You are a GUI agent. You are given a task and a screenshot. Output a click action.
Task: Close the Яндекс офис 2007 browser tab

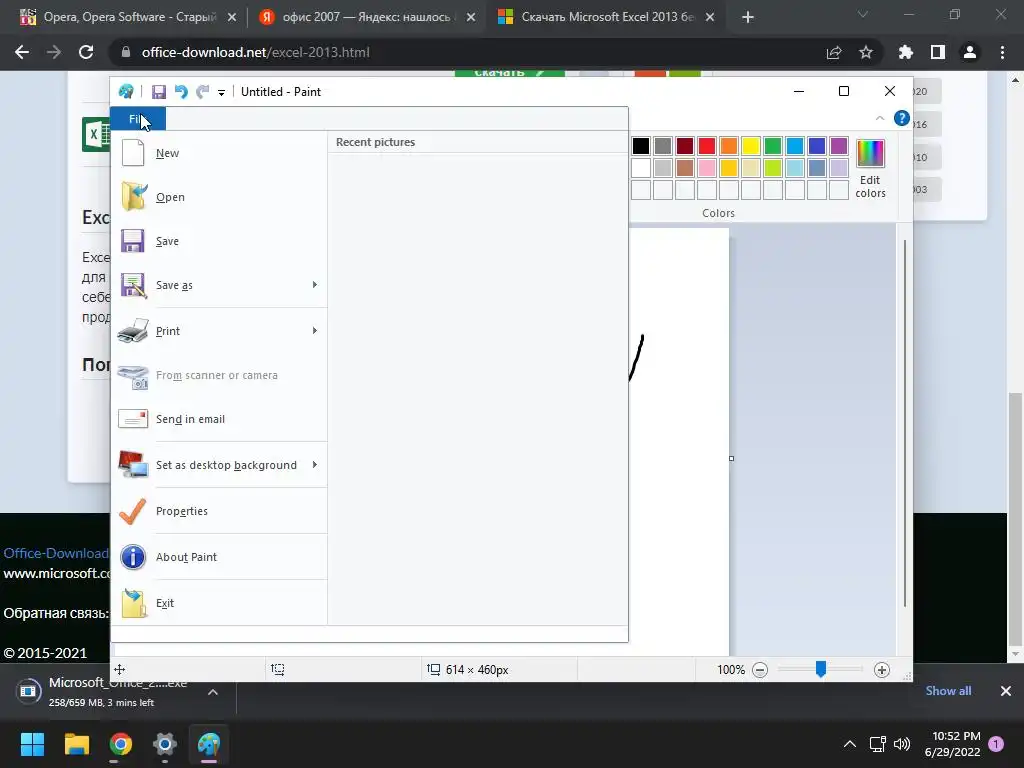point(471,18)
